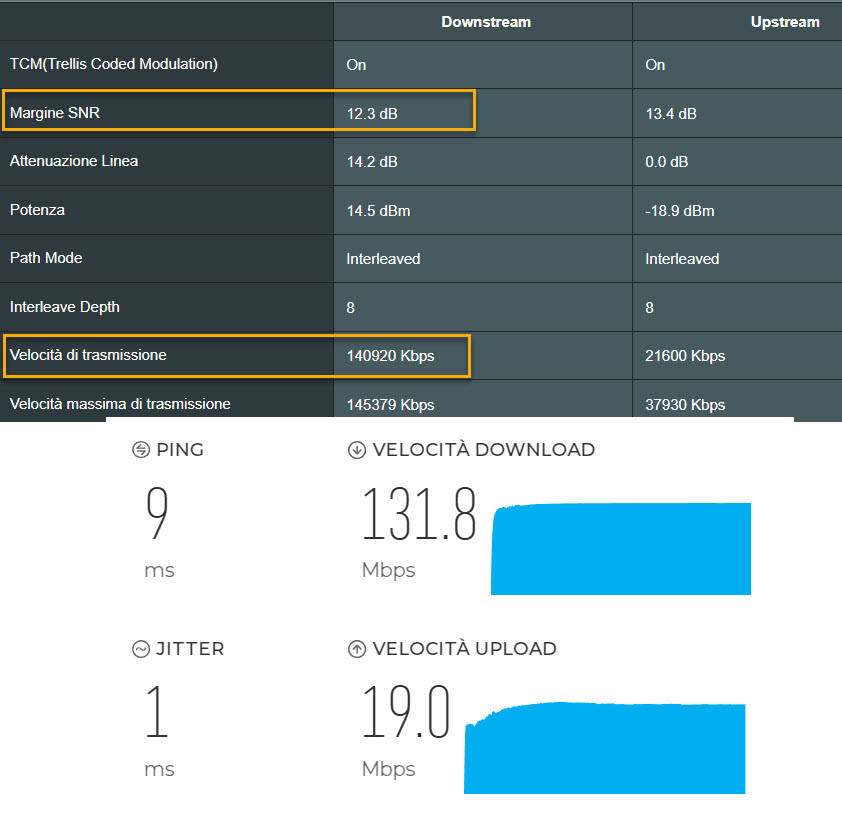Click the ms unit under ping value

[159, 571]
